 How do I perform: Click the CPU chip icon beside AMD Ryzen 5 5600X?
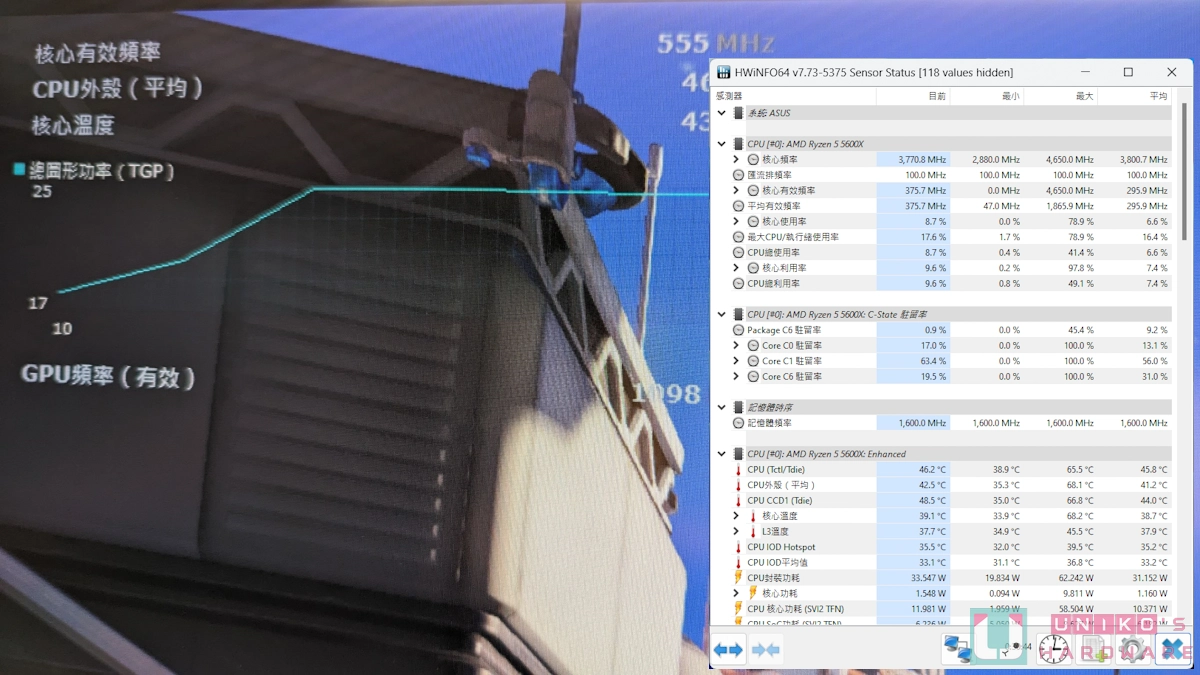[x=736, y=143]
